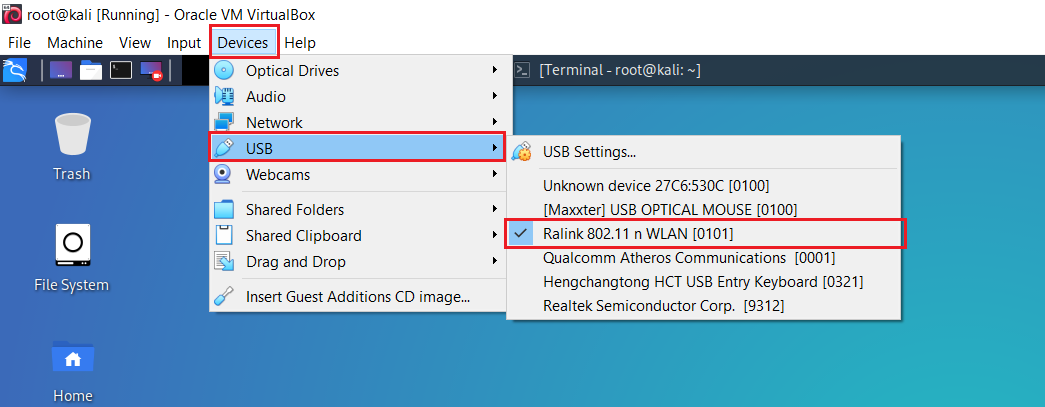Screen dimensions: 1045x407
Task: Click the terminal launcher icon in panel
Action: pos(121,70)
